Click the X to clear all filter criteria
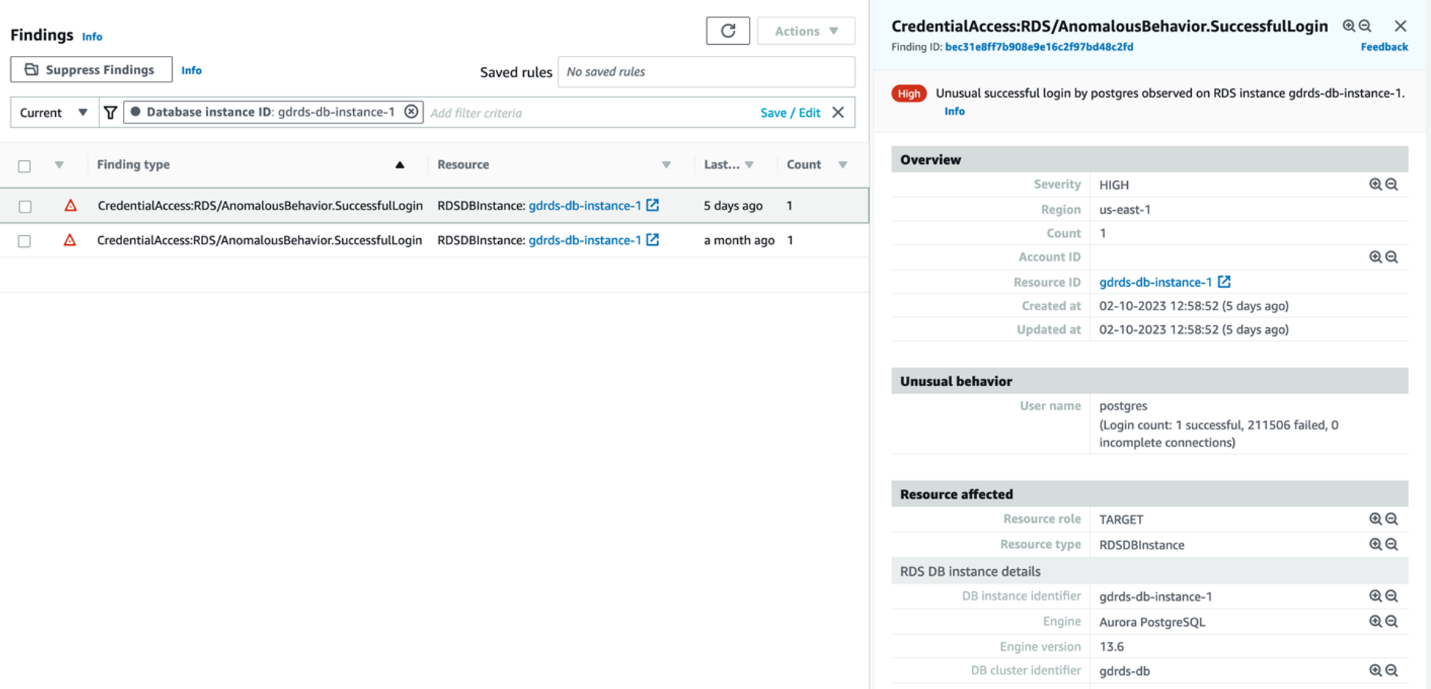Viewport: 1431px width, 689px height. [838, 112]
